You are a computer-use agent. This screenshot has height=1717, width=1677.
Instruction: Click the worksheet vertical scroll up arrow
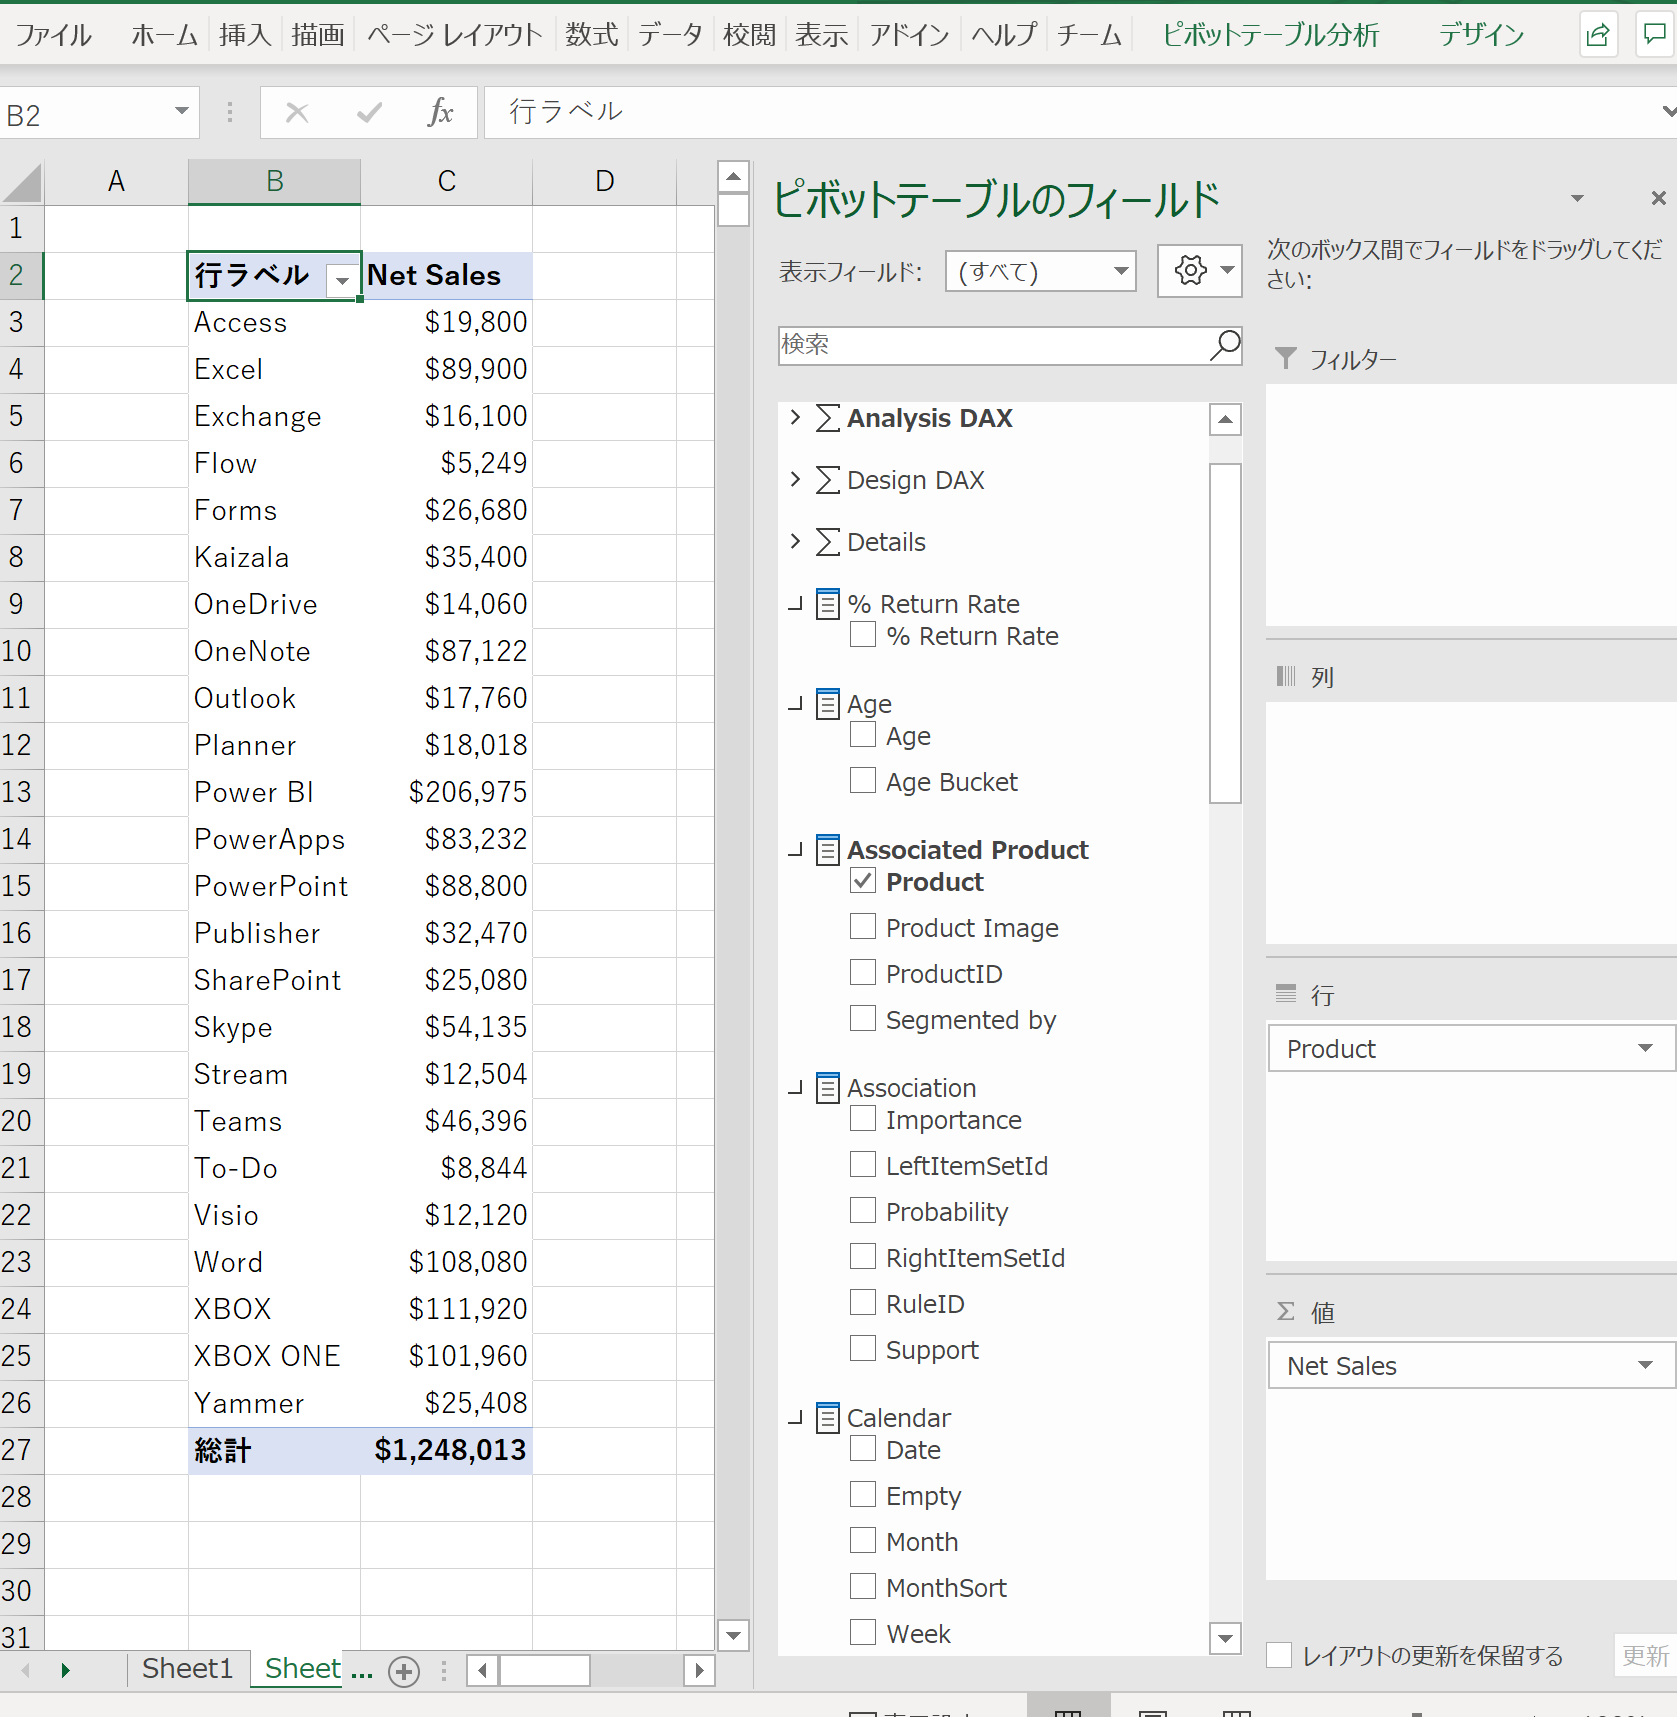[734, 177]
